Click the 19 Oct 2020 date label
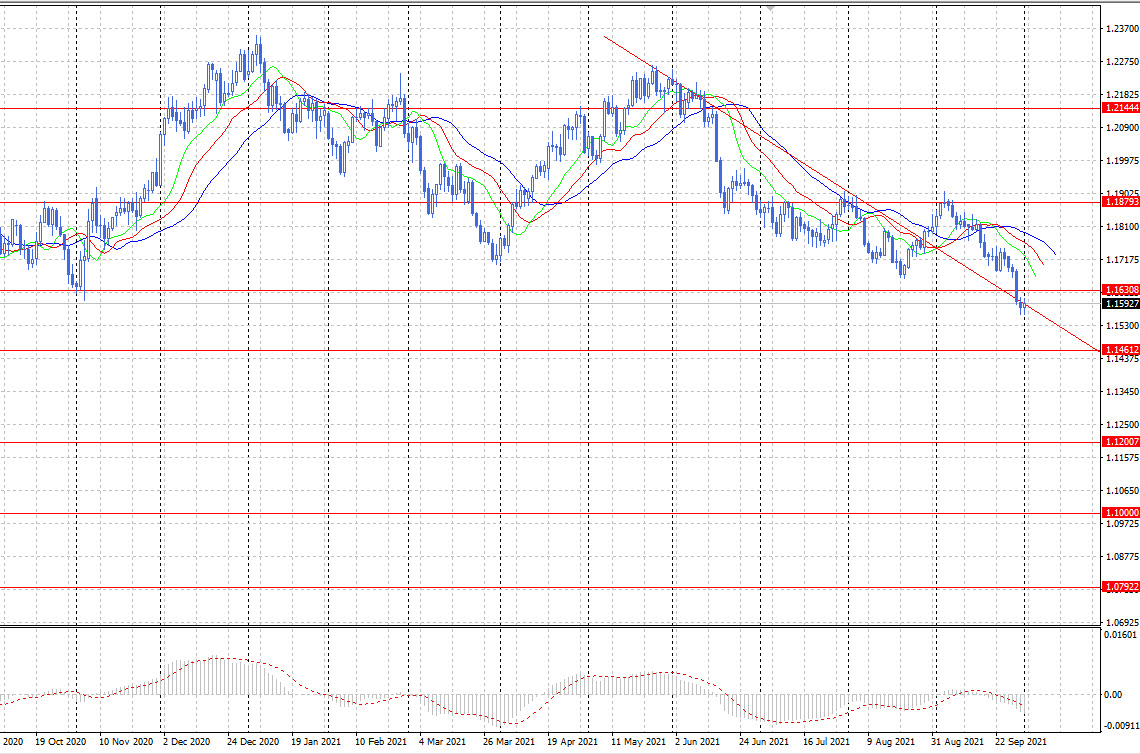The height and width of the screenshot is (754, 1140). pyautogui.click(x=60, y=742)
